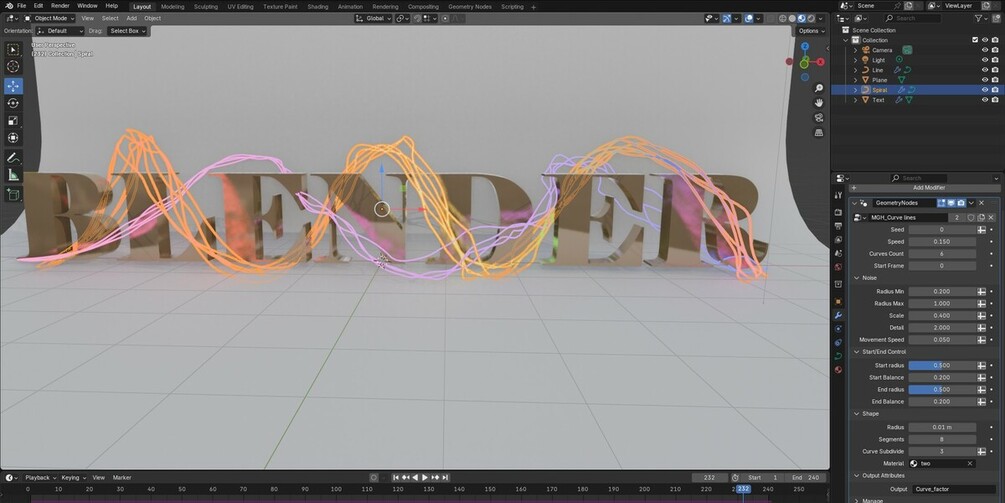
Task: Click the End frame 240 field
Action: click(806, 477)
